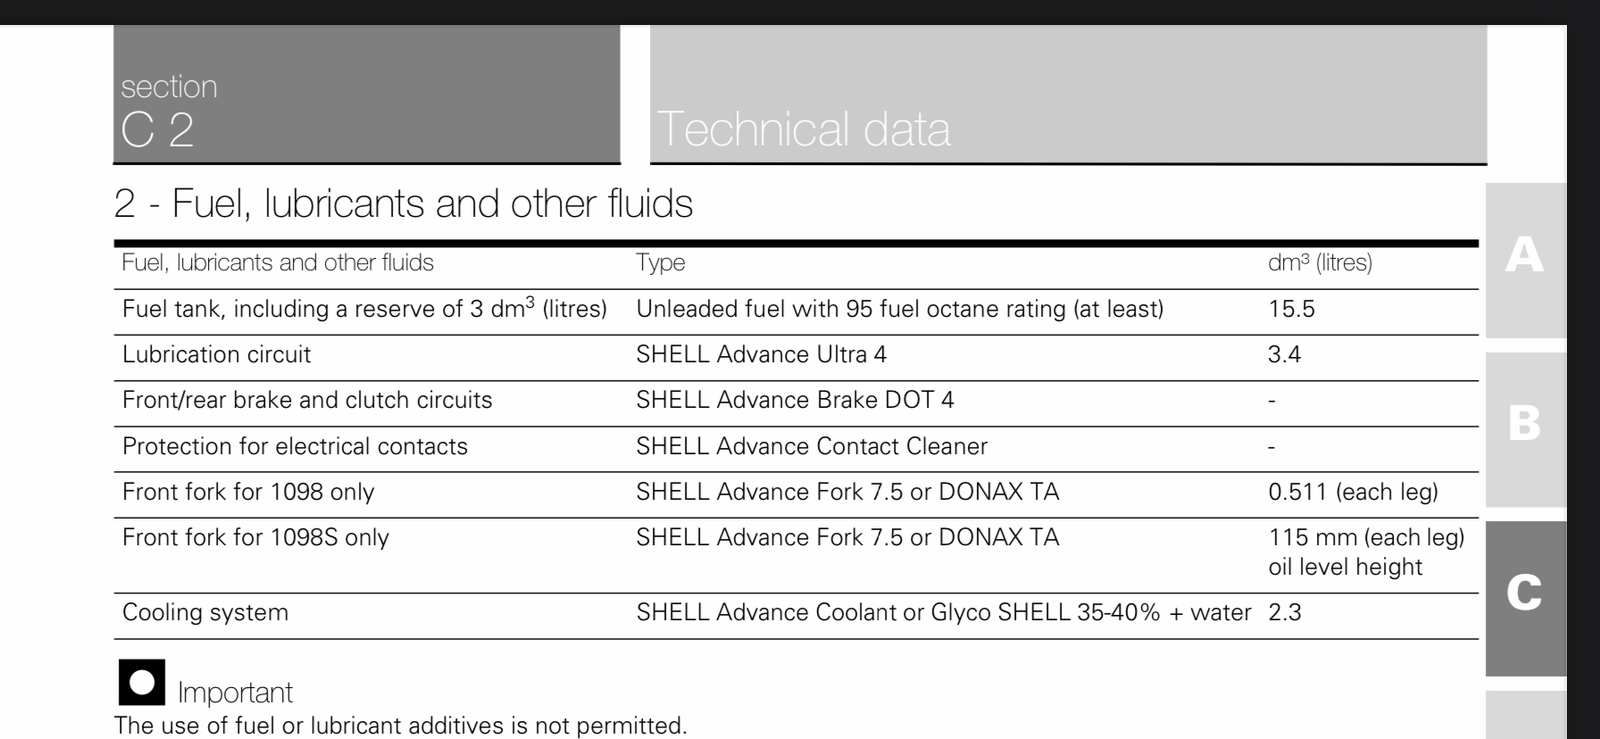Click the 'Technical data' header banner
1600x739 pixels.
click(x=1068, y=94)
